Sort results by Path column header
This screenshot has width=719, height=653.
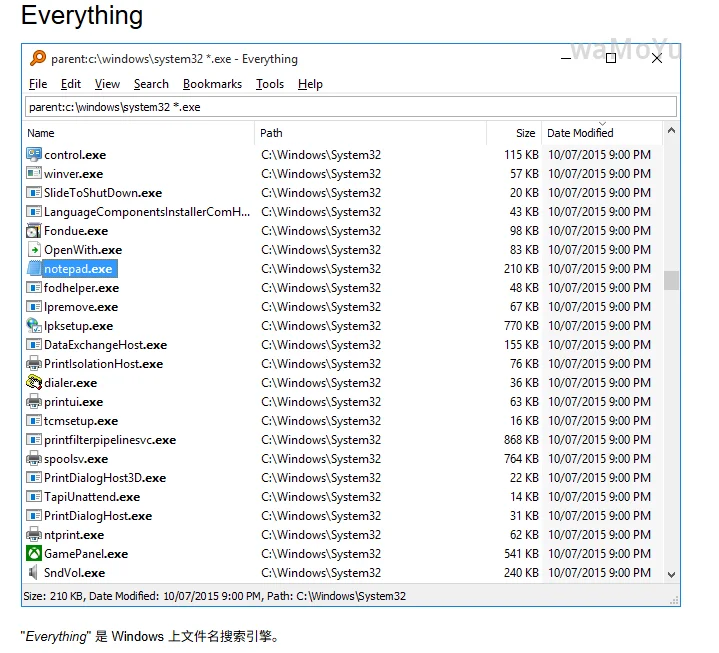(371, 133)
